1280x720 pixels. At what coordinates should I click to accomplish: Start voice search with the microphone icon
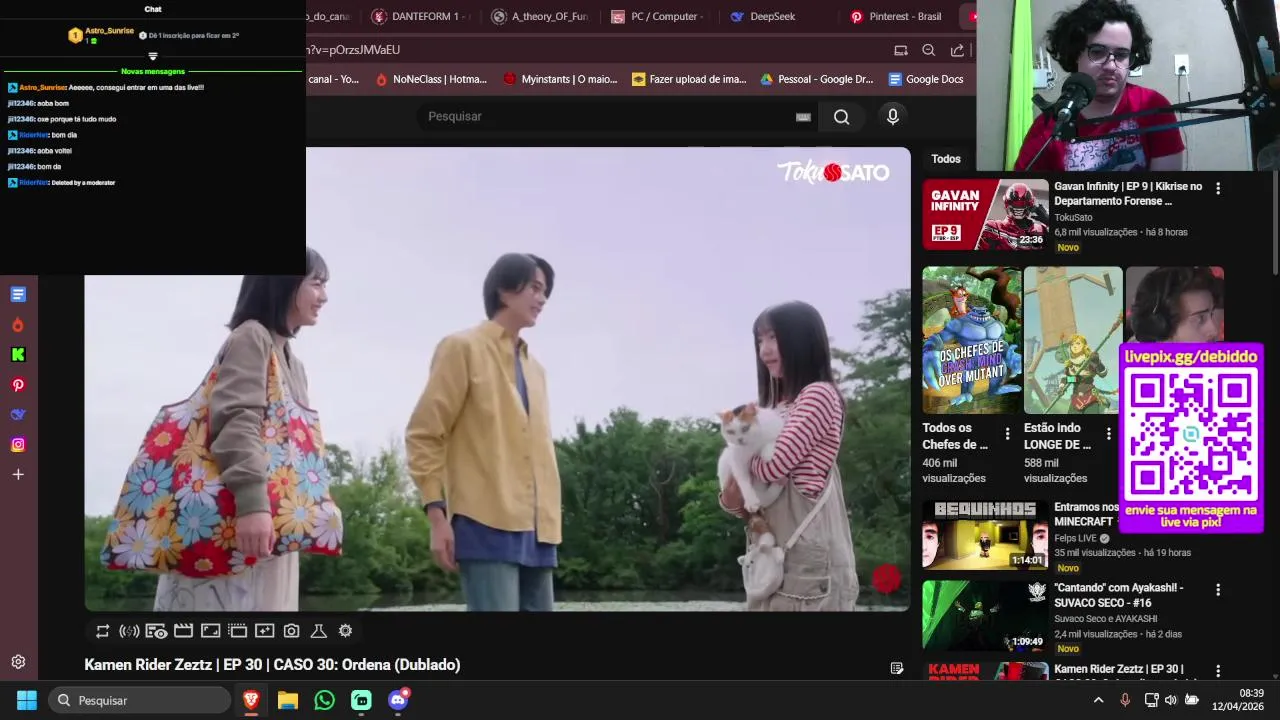tap(893, 117)
